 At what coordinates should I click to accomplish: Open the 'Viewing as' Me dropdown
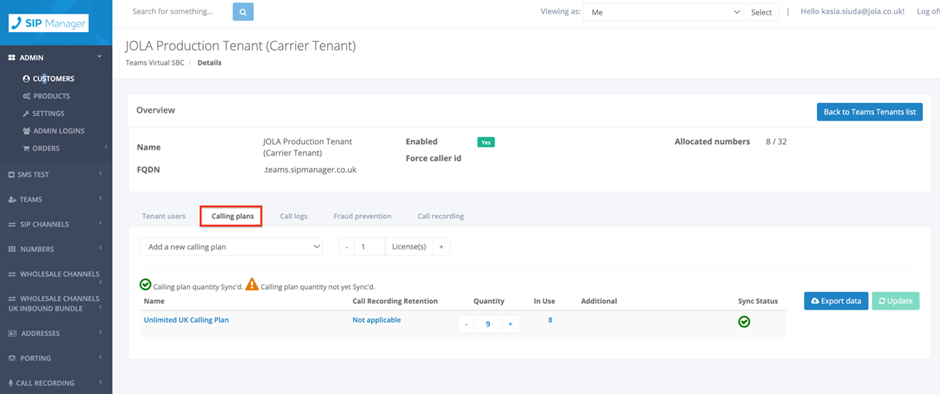[664, 12]
